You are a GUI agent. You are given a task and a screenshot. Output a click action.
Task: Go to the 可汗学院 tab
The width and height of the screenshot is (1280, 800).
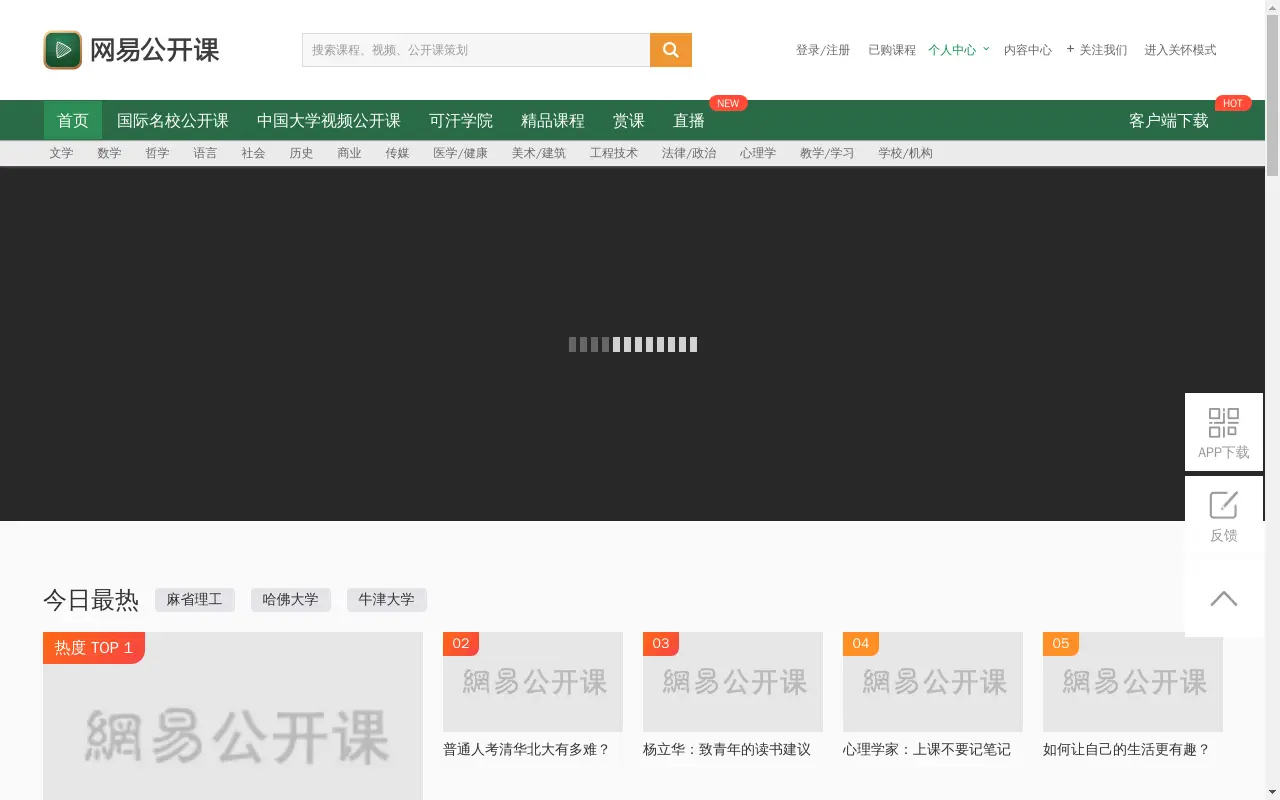pos(461,120)
